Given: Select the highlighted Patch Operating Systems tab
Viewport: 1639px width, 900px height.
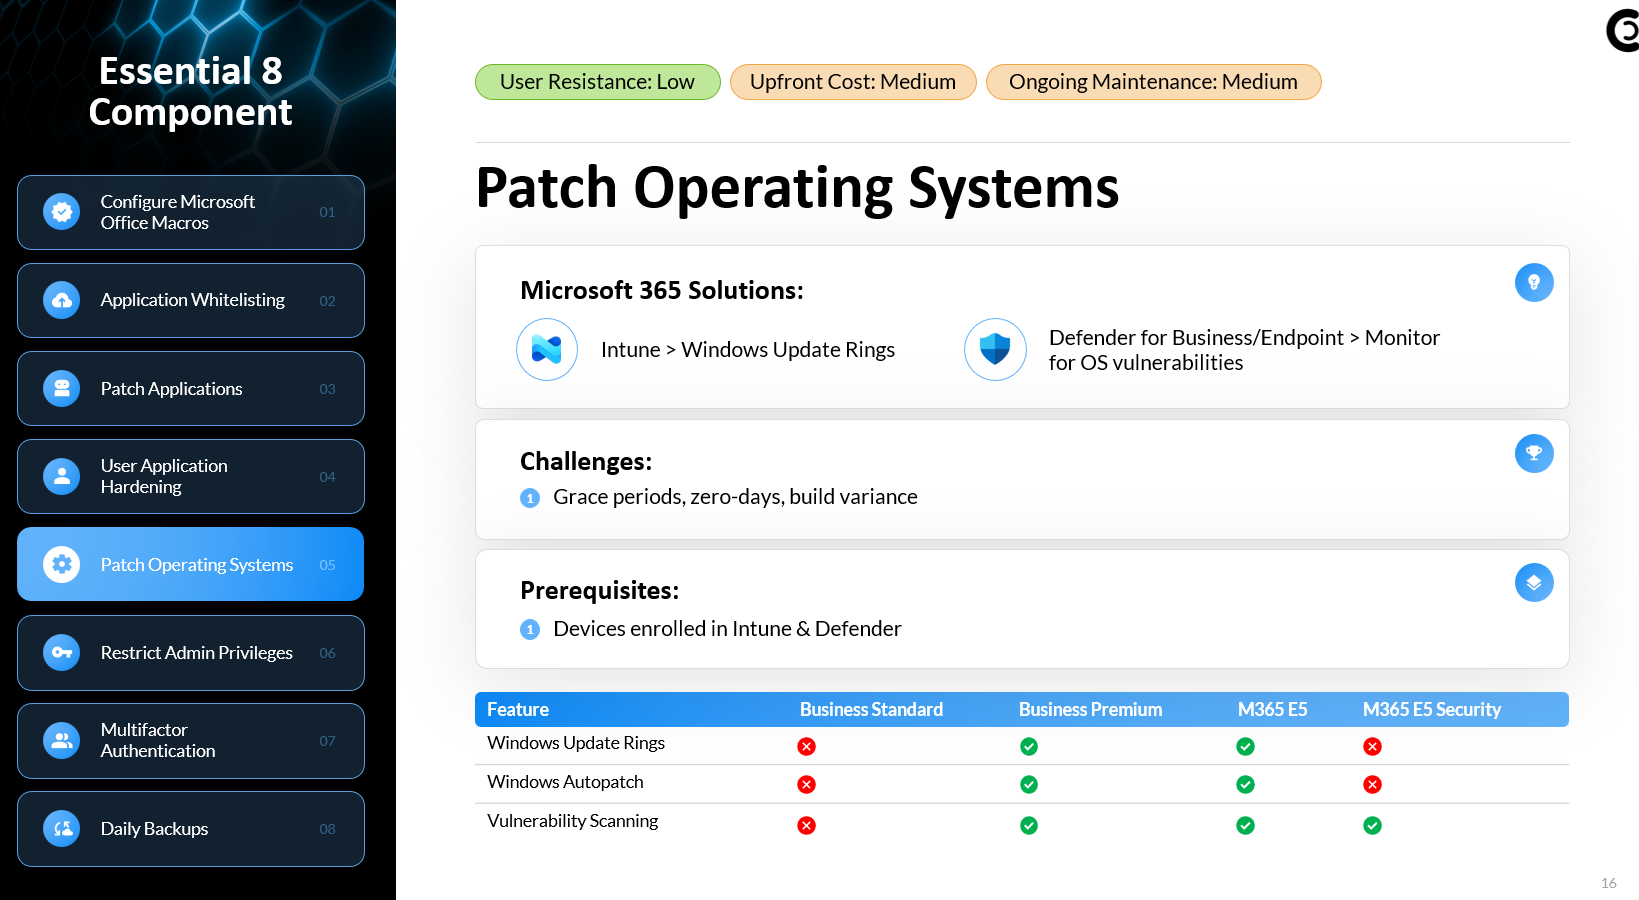Looking at the screenshot, I should (190, 565).
